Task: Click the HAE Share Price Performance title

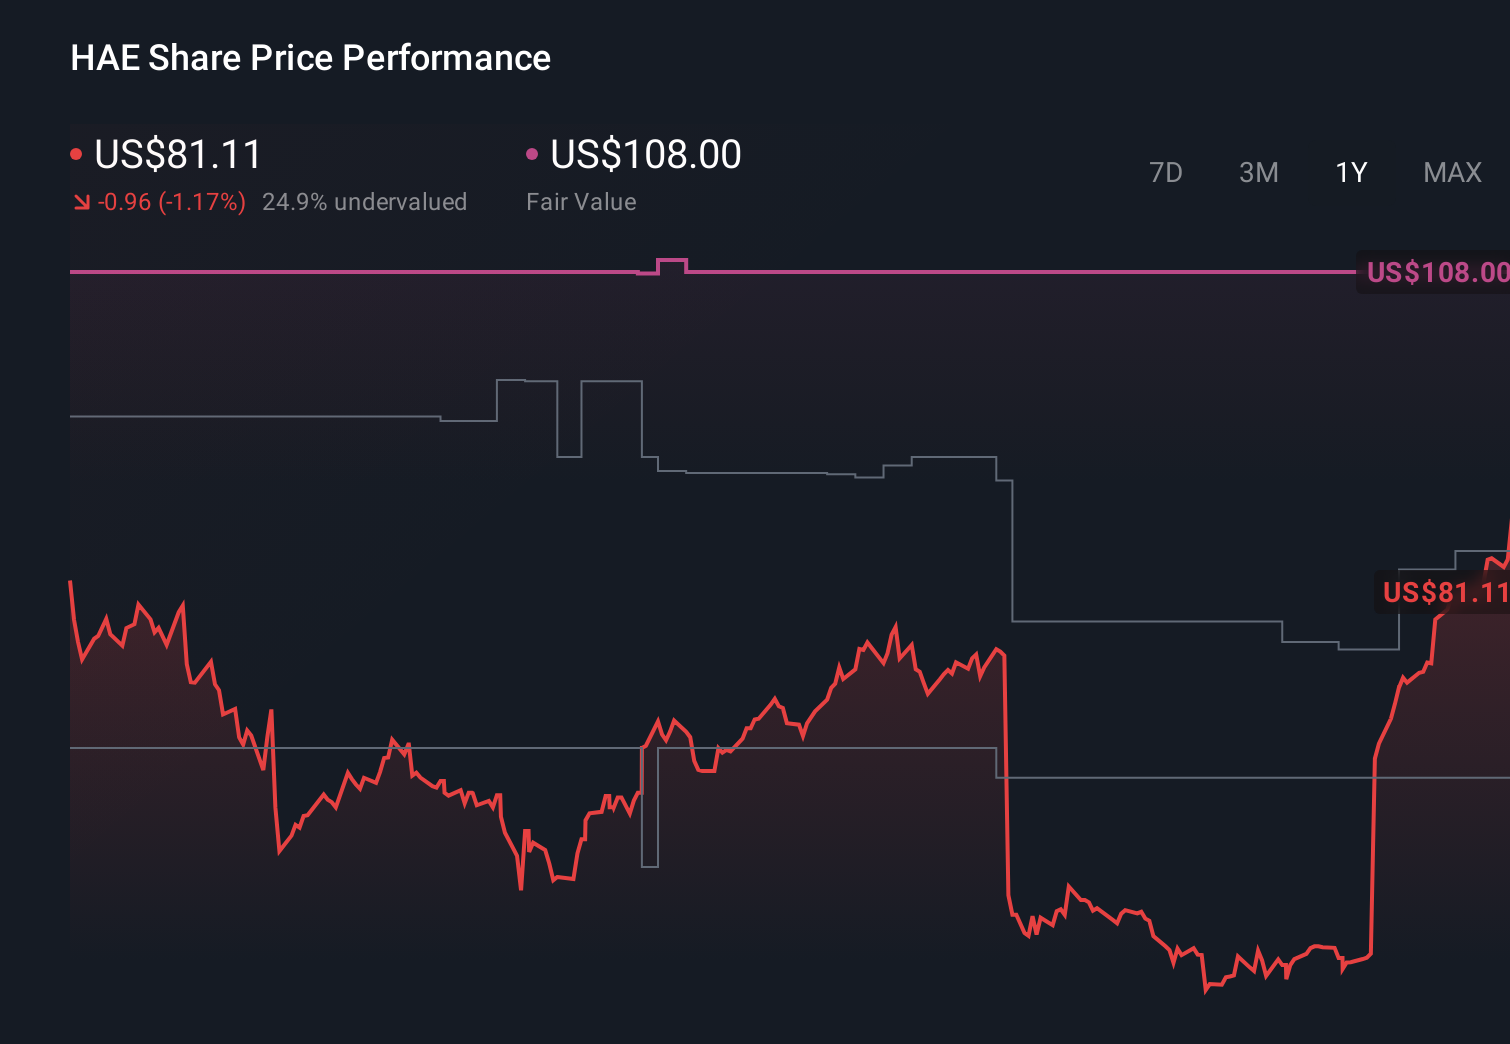Action: coord(310,58)
